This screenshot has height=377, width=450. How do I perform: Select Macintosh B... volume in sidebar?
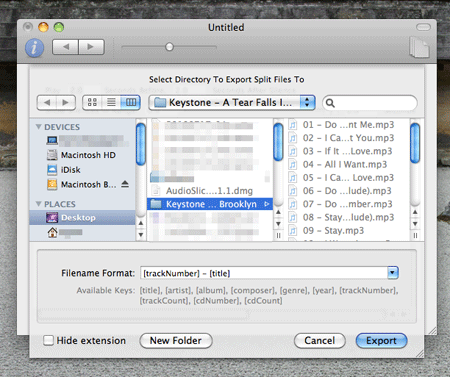[x=82, y=184]
